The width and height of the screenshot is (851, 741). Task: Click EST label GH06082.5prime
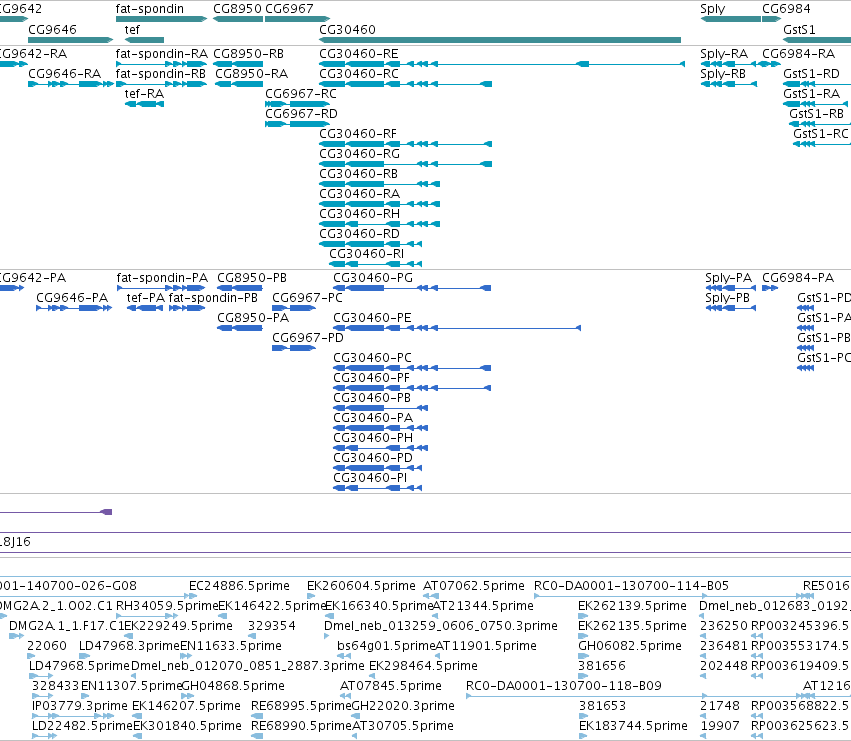(630, 646)
